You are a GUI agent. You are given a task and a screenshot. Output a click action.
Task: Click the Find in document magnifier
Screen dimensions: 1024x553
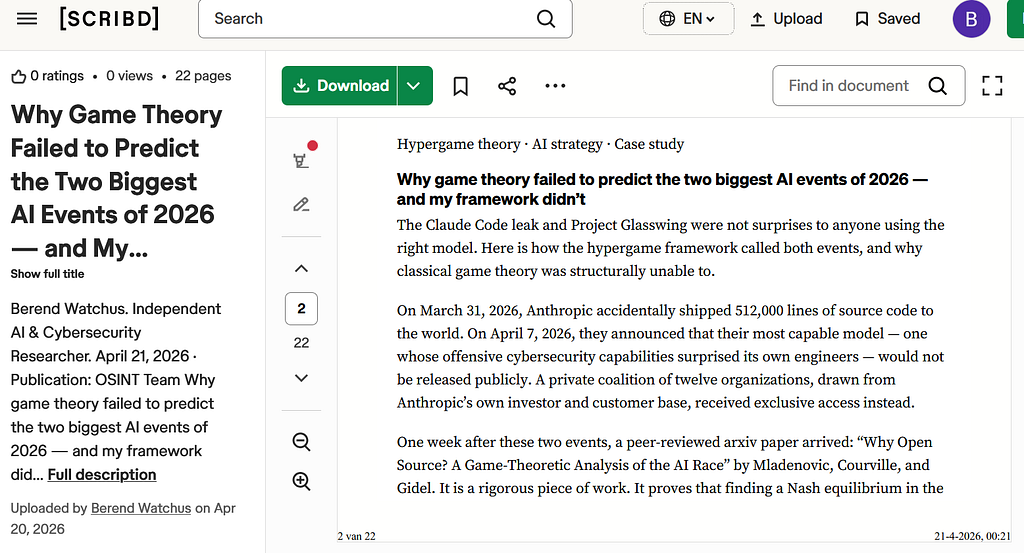pyautogui.click(x=938, y=86)
